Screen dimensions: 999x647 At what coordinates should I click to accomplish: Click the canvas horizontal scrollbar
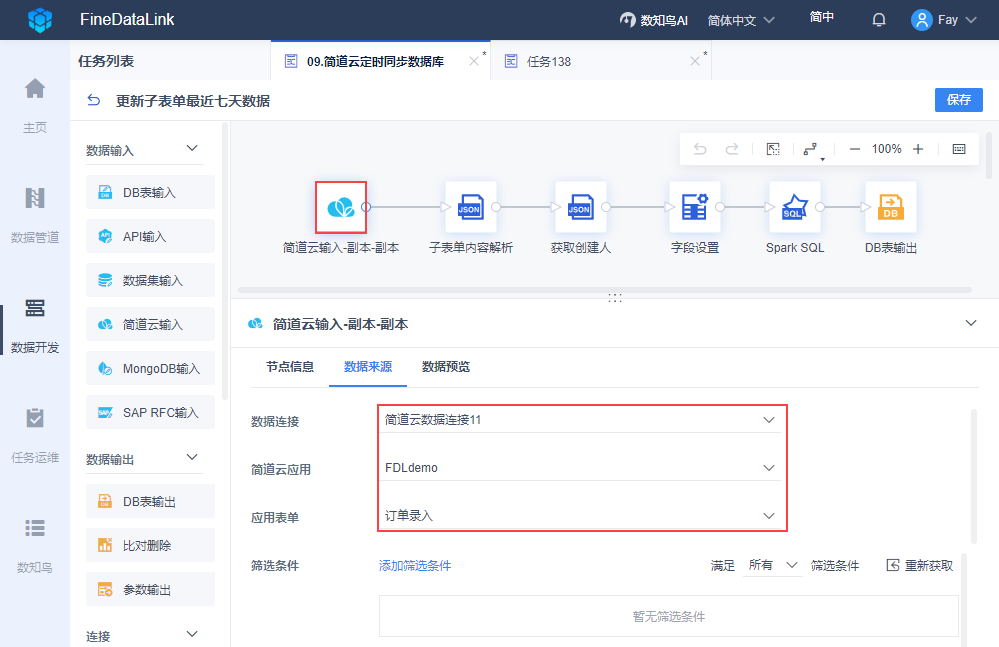[x=605, y=290]
